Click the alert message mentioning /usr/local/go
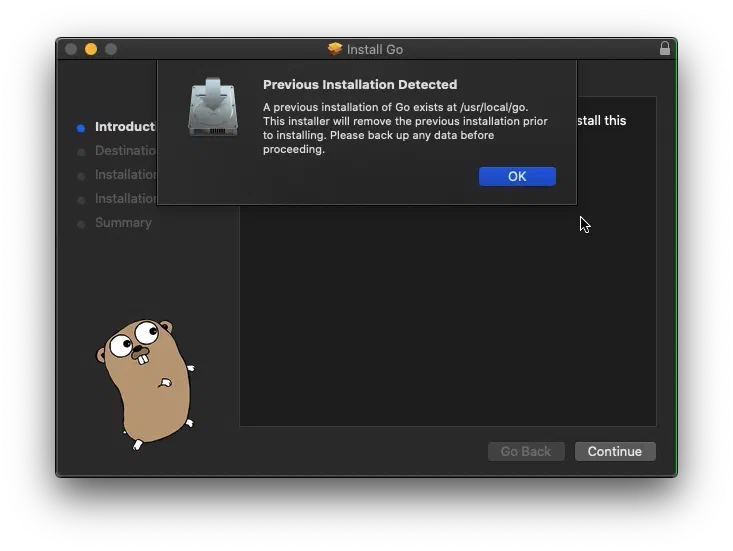The image size is (733, 551). click(x=405, y=128)
